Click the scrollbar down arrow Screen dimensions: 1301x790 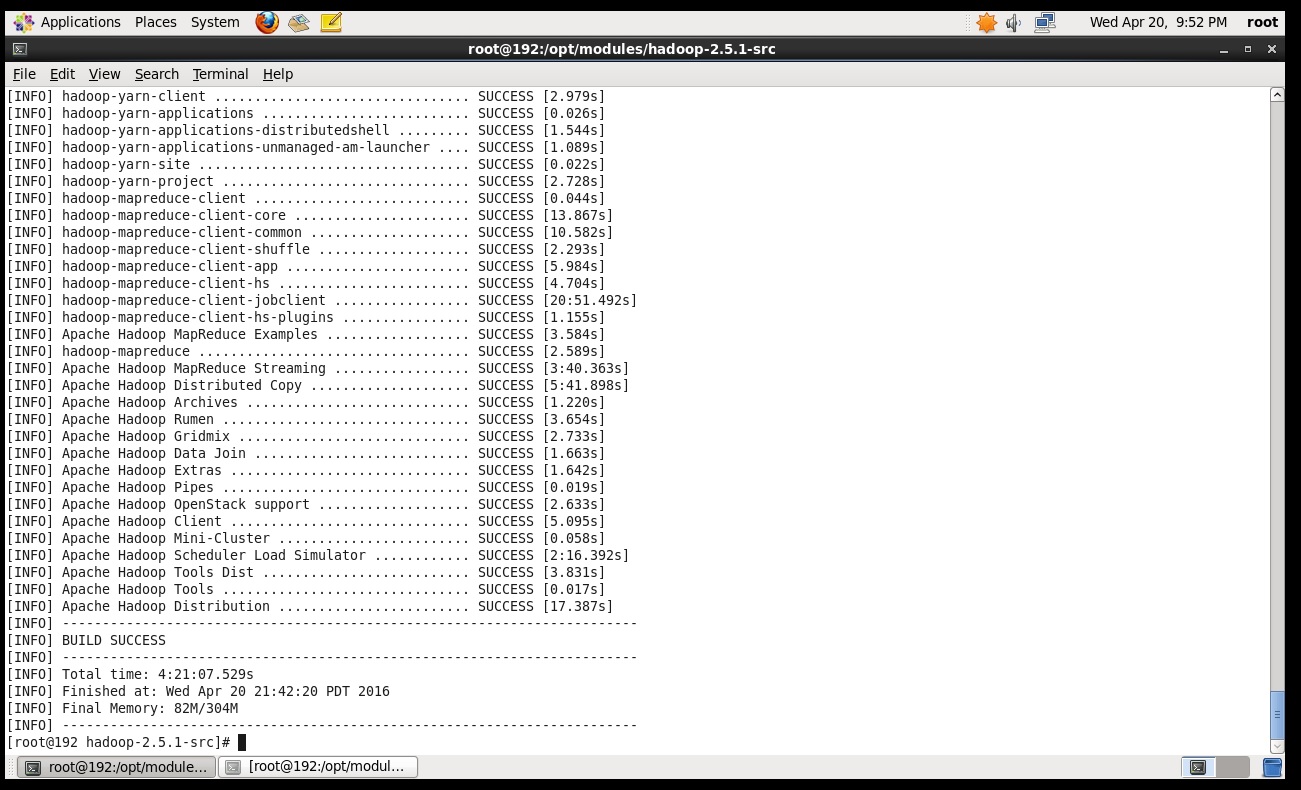1277,746
